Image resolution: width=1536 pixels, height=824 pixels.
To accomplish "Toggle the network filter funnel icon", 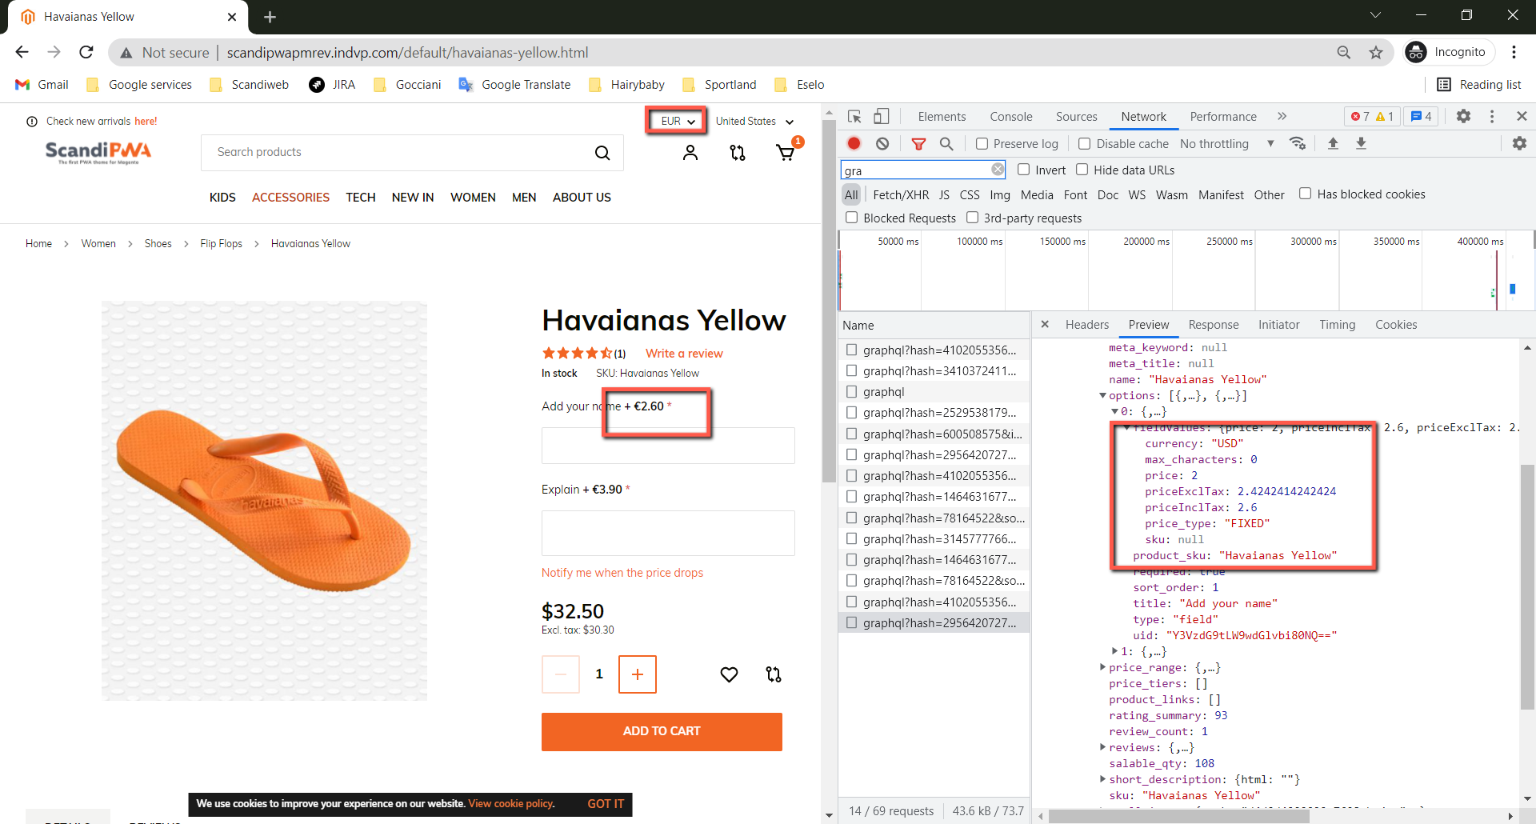I will (918, 144).
